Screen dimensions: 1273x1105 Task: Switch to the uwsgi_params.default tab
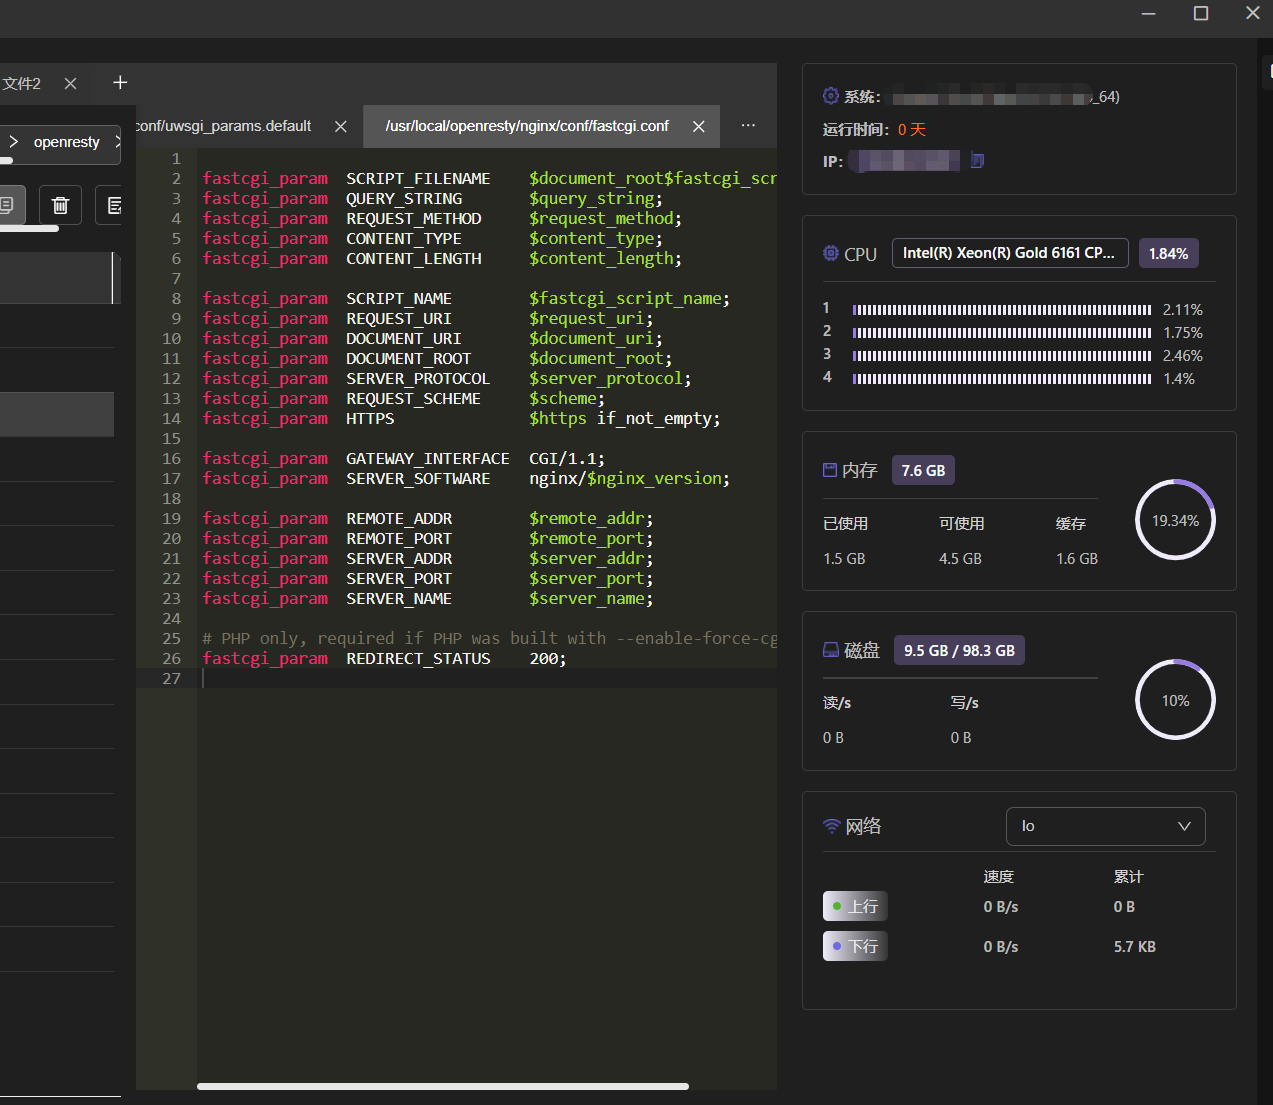[224, 126]
